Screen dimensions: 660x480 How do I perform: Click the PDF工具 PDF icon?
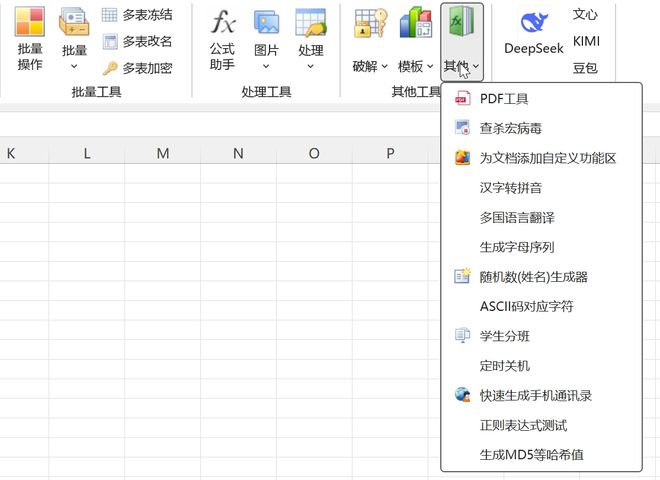[x=463, y=99]
